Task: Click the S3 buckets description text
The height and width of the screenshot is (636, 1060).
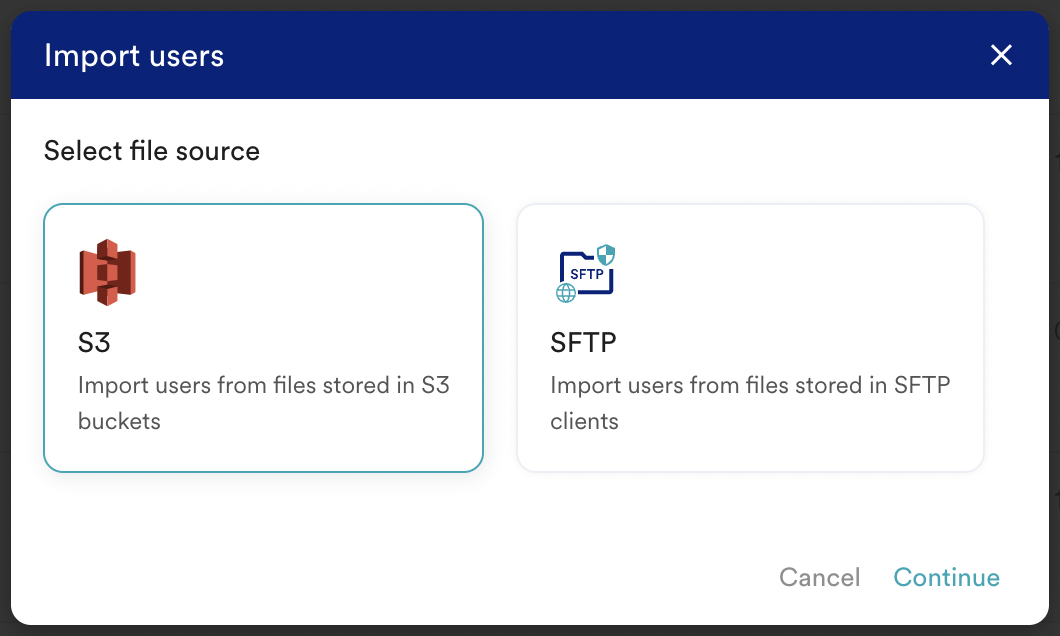Action: pyautogui.click(x=263, y=403)
